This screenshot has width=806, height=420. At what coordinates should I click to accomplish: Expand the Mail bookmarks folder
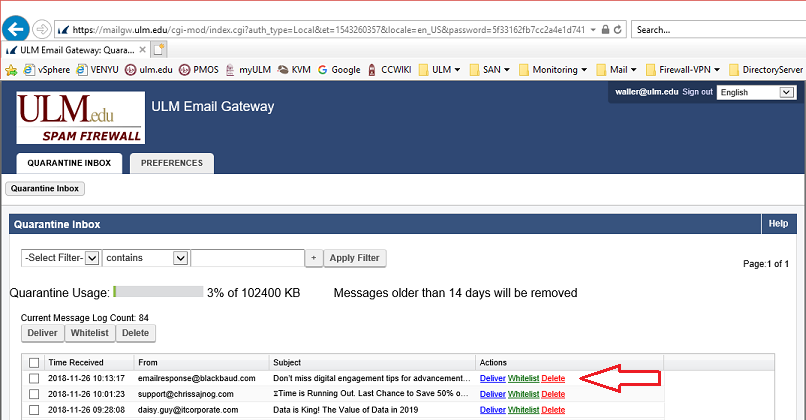(616, 69)
